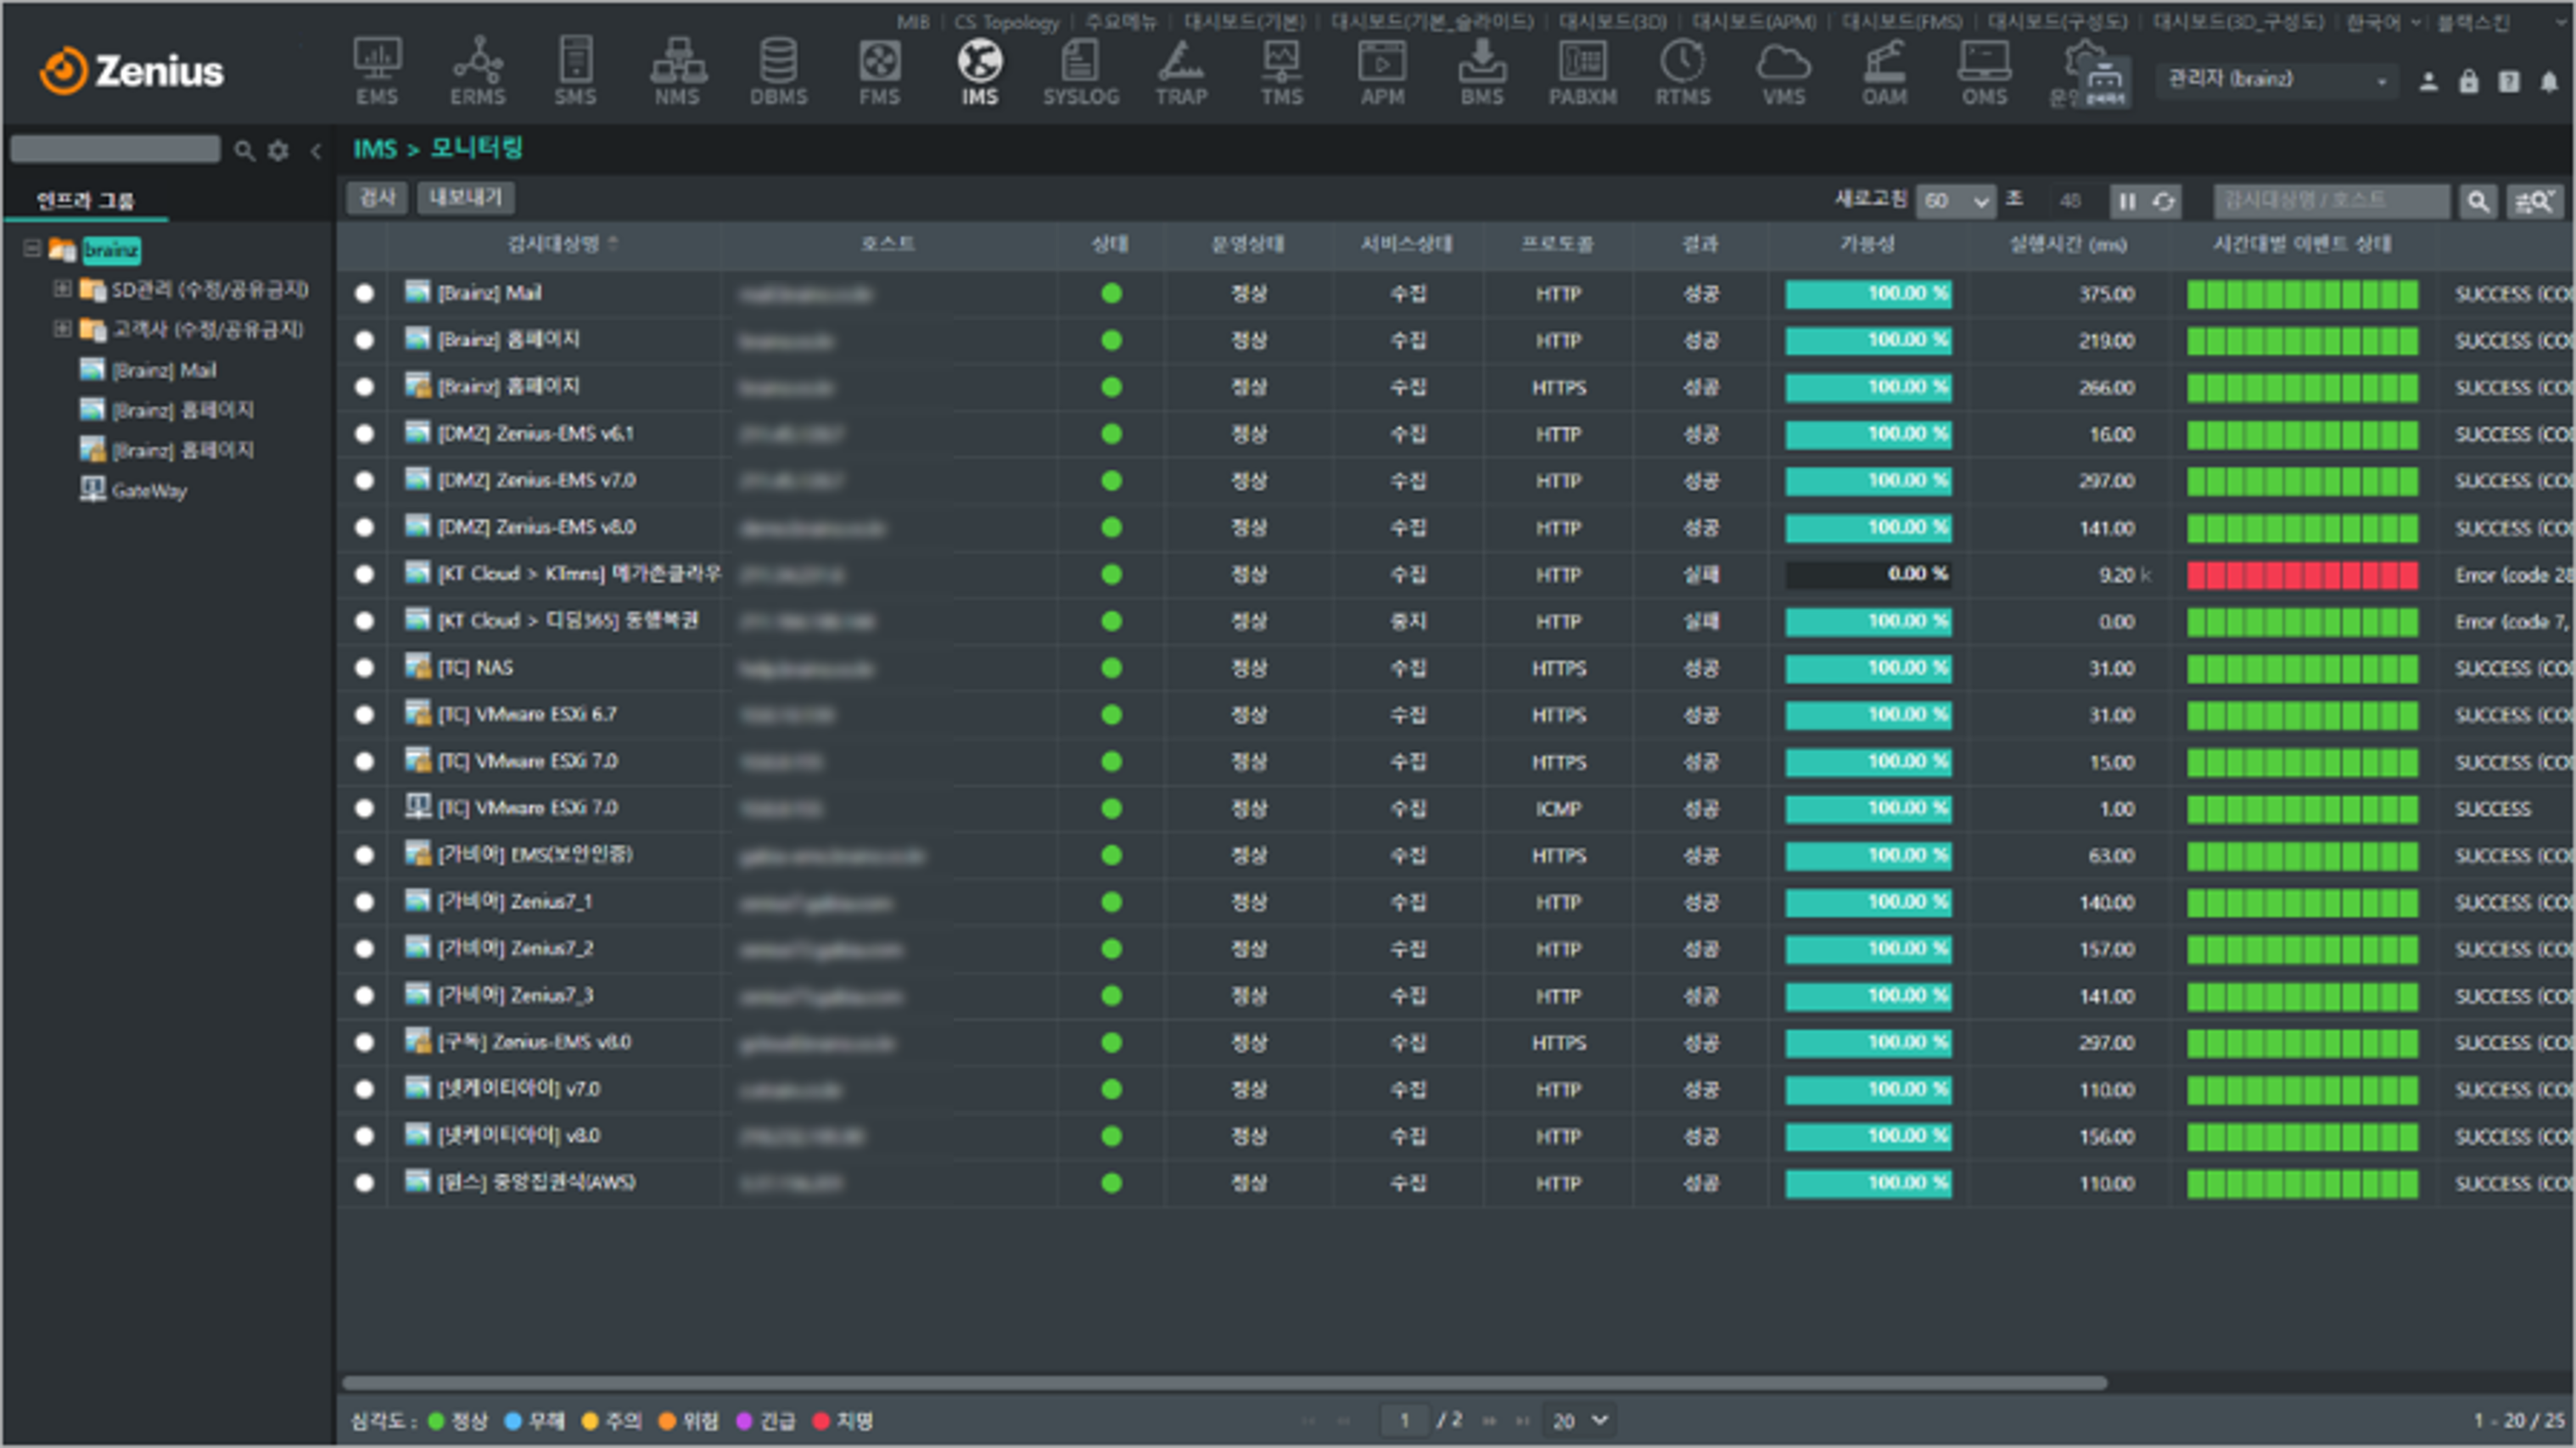Open the SMS server module
This screenshot has height=1448, width=2576.
pyautogui.click(x=576, y=71)
